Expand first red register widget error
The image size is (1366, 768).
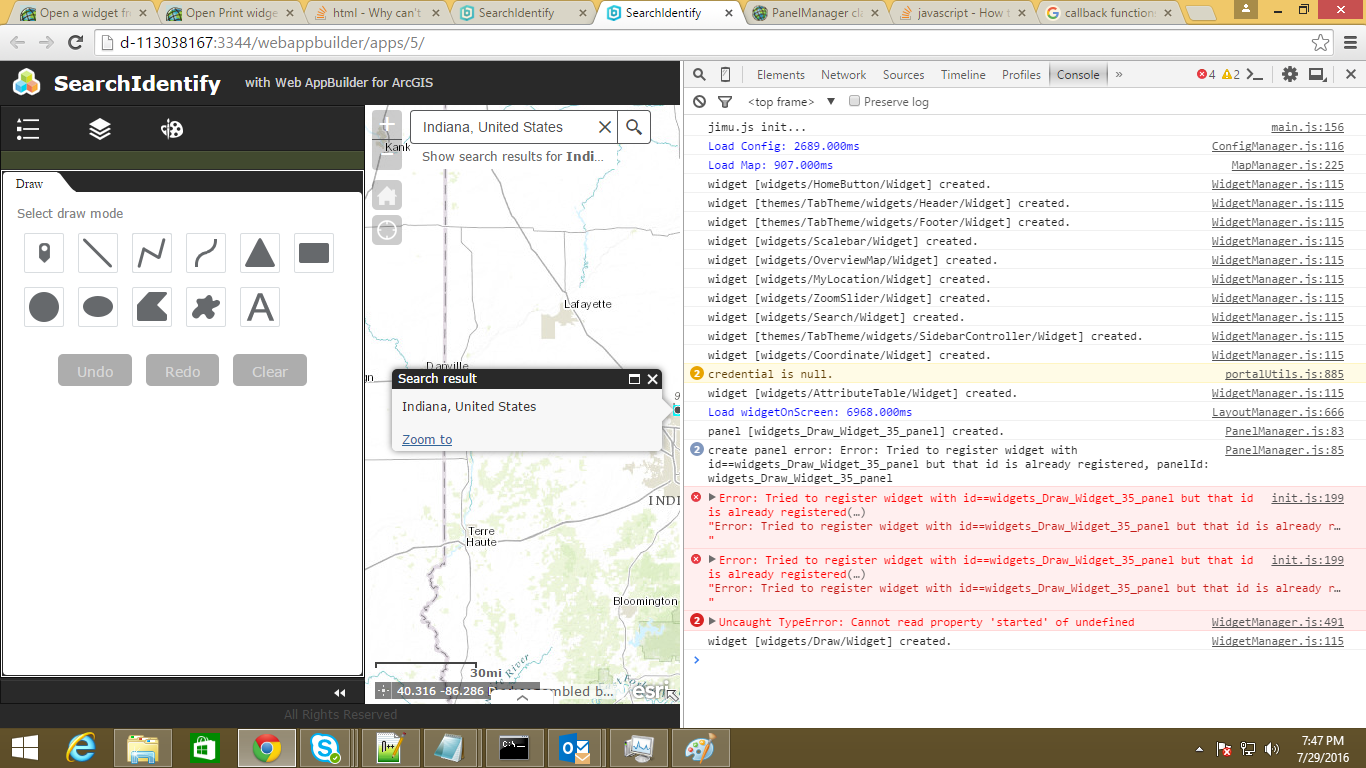712,498
